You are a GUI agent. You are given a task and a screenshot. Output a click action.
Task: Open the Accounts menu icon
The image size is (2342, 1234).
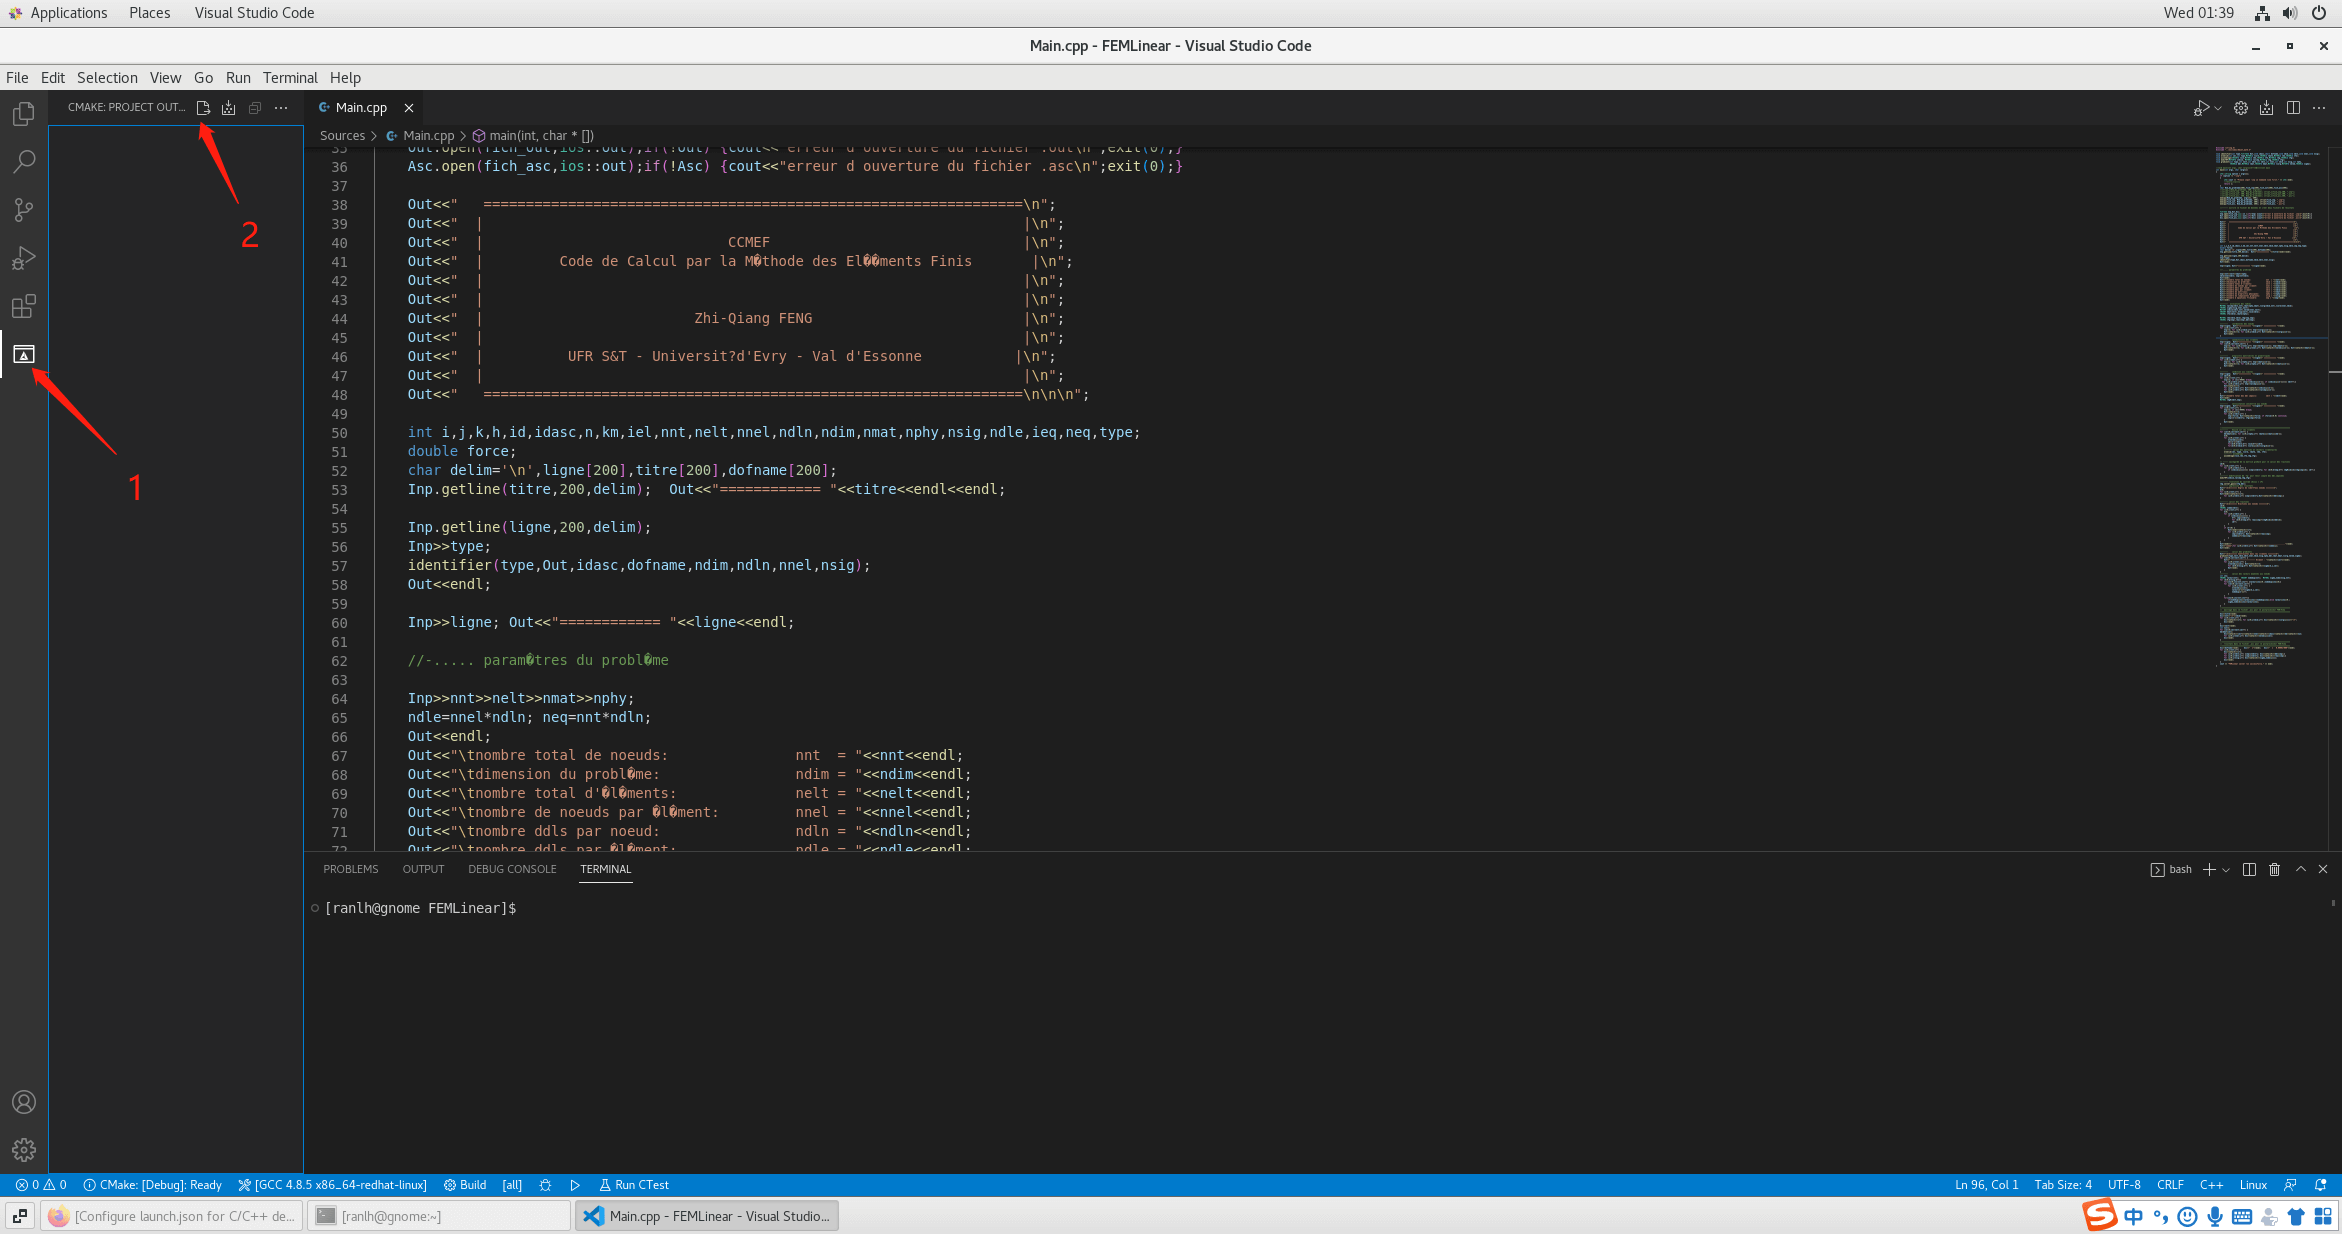[x=24, y=1102]
